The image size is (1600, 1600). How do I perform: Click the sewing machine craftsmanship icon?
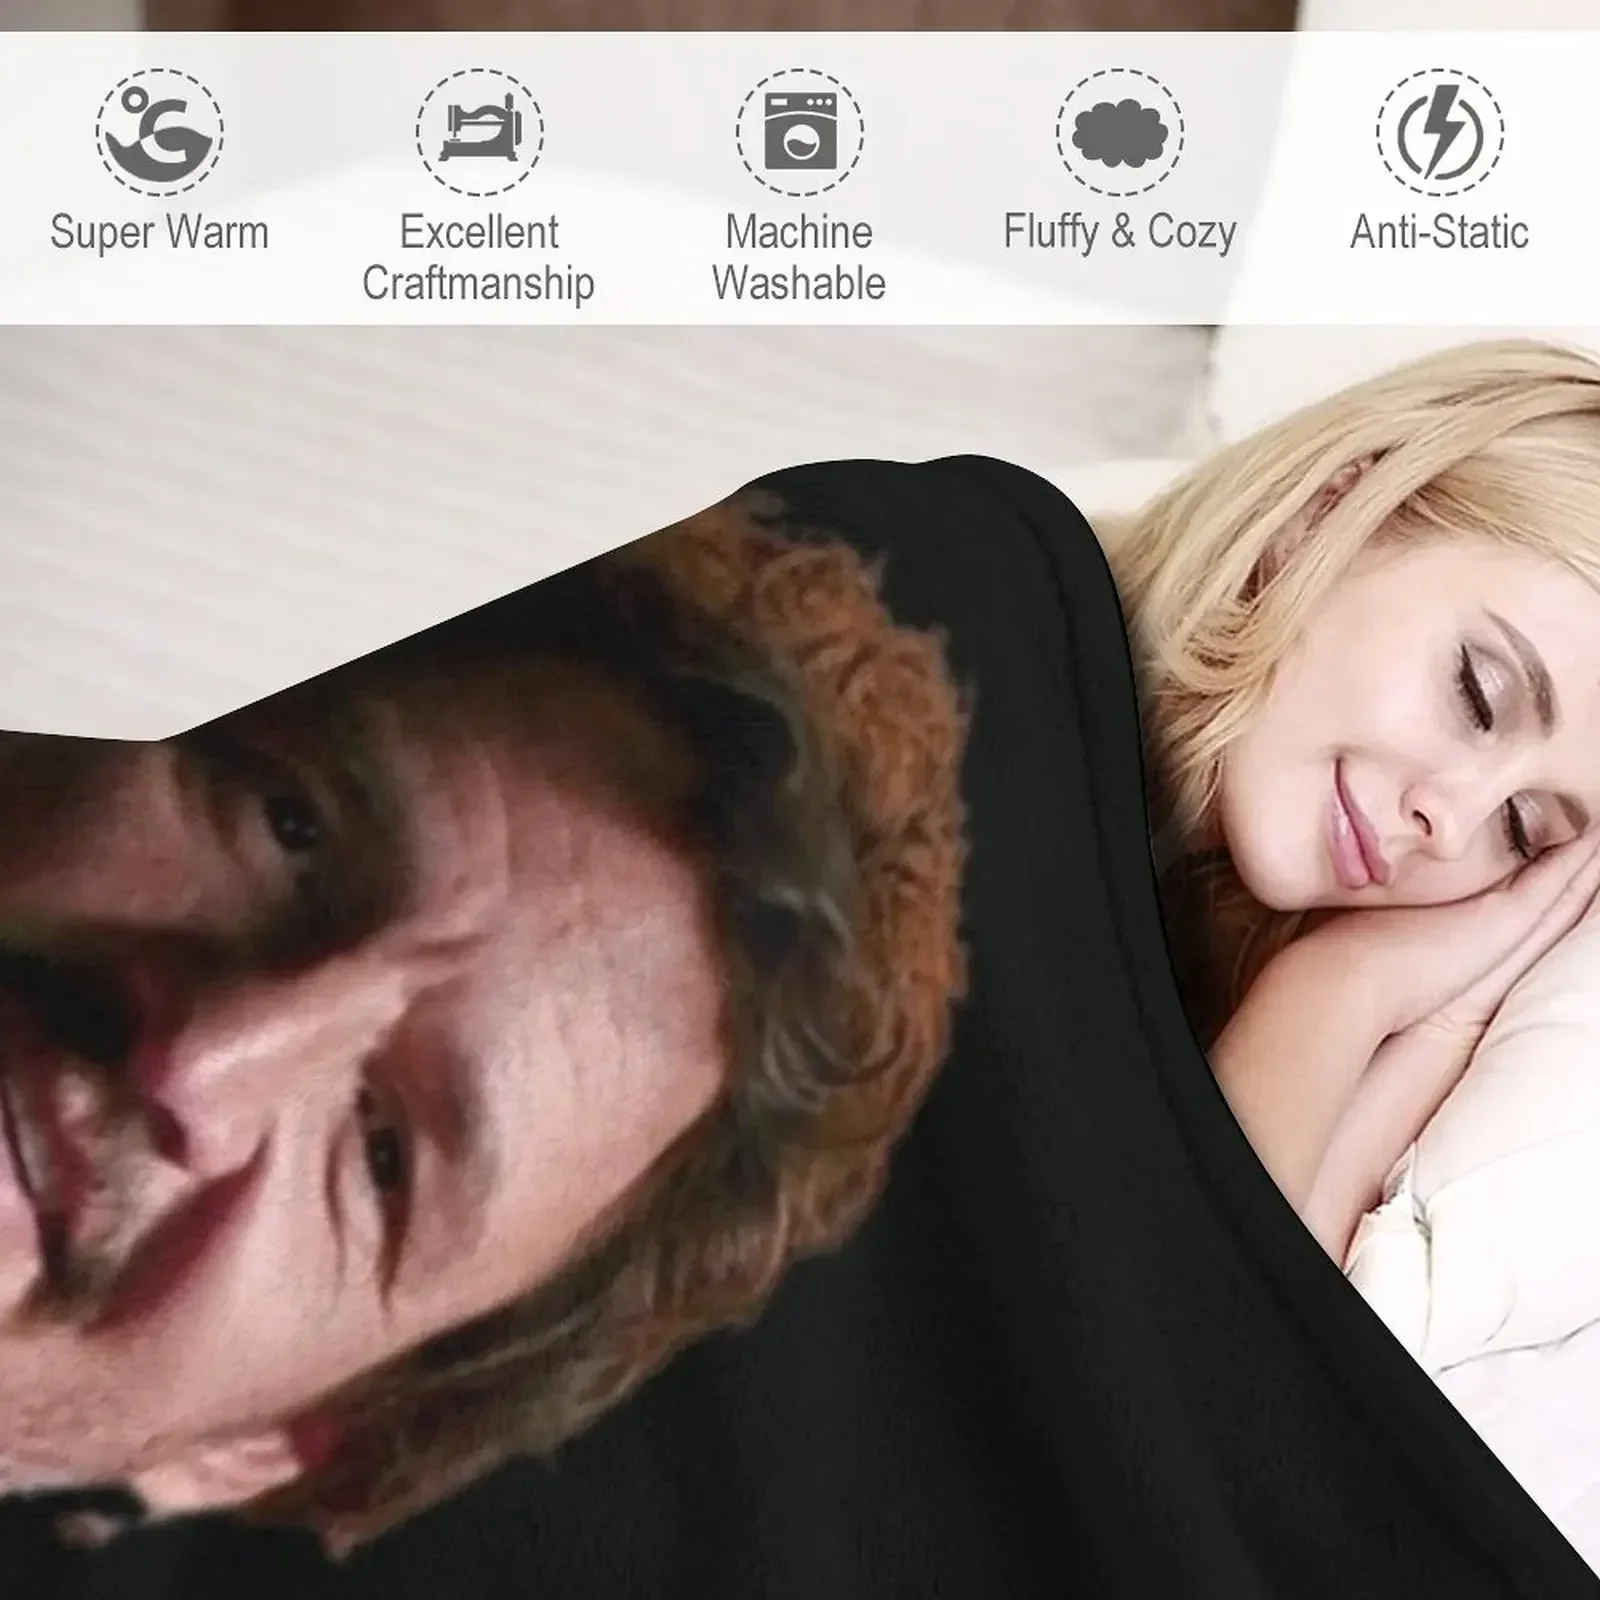[x=480, y=132]
